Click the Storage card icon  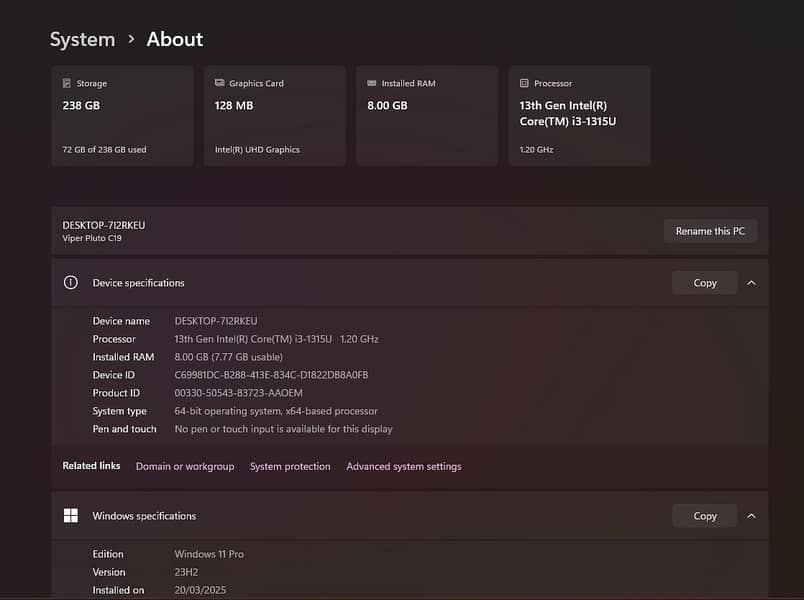pyautogui.click(x=67, y=83)
